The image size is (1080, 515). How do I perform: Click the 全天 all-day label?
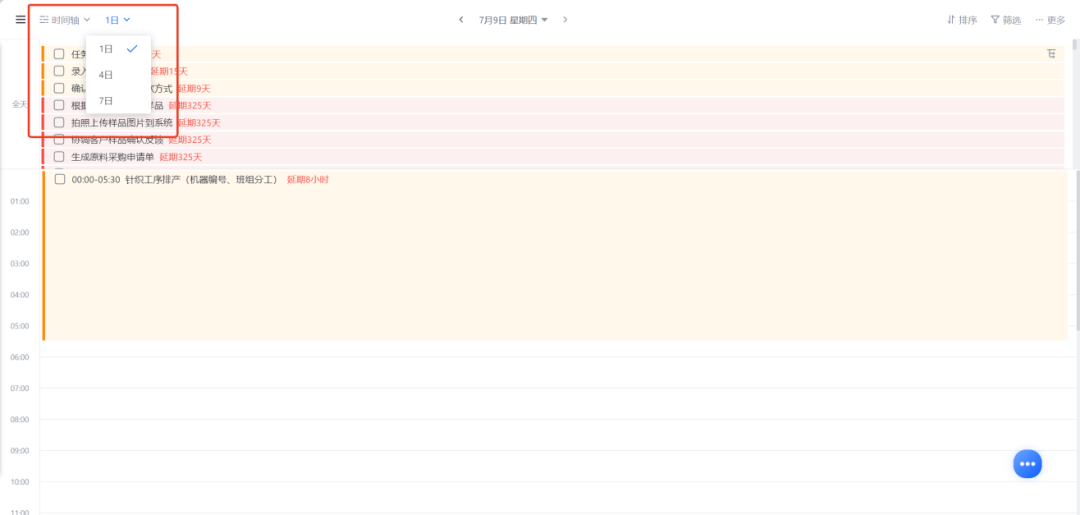pyautogui.click(x=19, y=104)
